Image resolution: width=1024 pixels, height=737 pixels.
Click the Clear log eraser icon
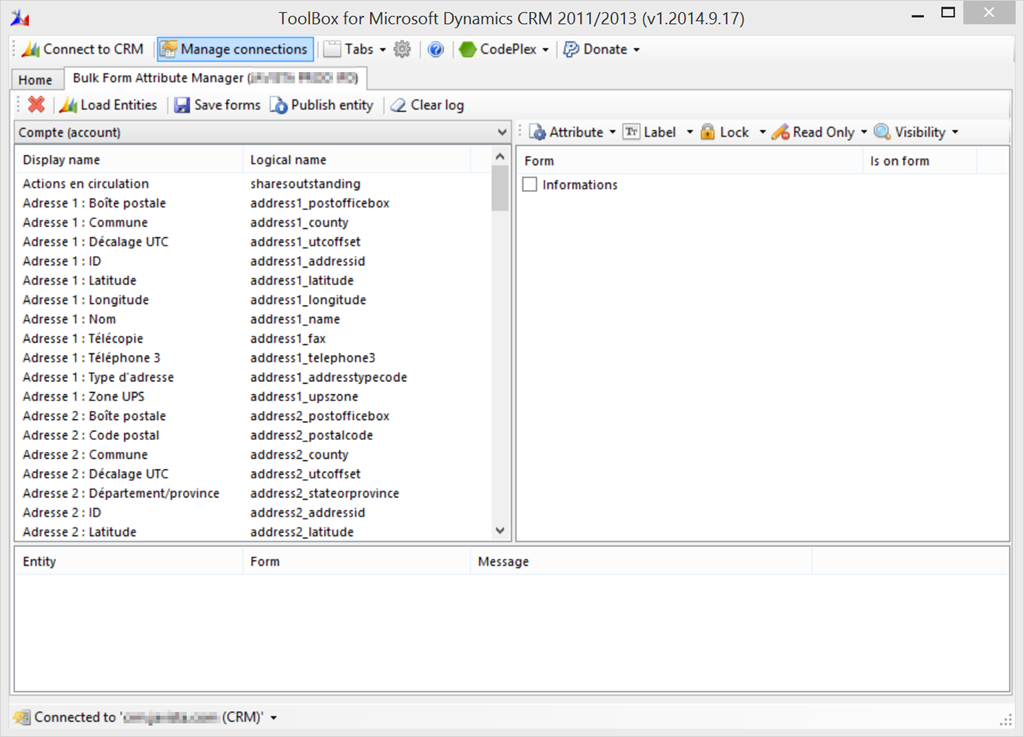point(398,105)
